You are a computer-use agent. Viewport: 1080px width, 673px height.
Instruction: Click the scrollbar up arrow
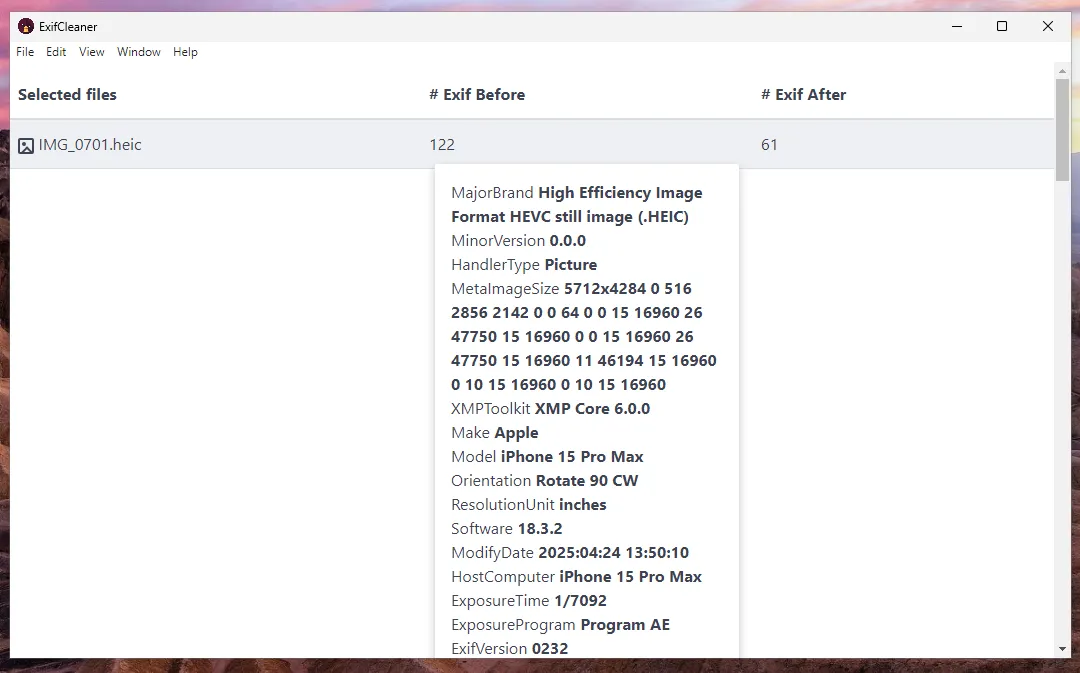1062,70
